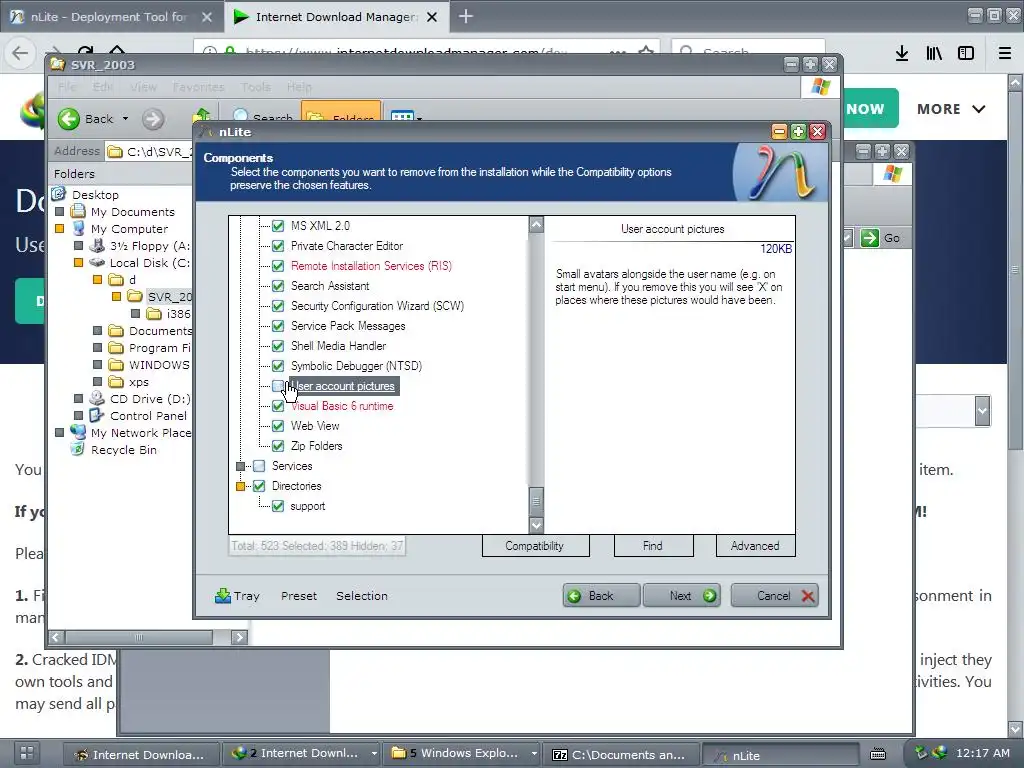1024x768 pixels.
Task: Open on-screen keyboard tray icon
Action: [878, 754]
